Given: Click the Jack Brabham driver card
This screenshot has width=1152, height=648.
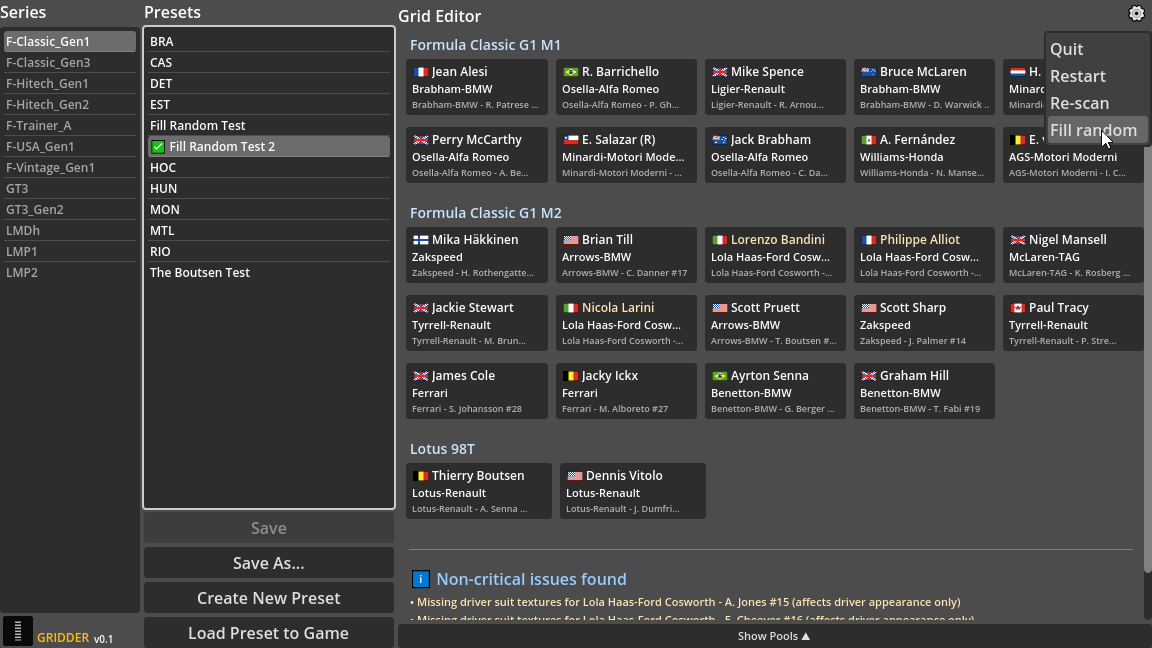Looking at the screenshot, I should coord(775,155).
